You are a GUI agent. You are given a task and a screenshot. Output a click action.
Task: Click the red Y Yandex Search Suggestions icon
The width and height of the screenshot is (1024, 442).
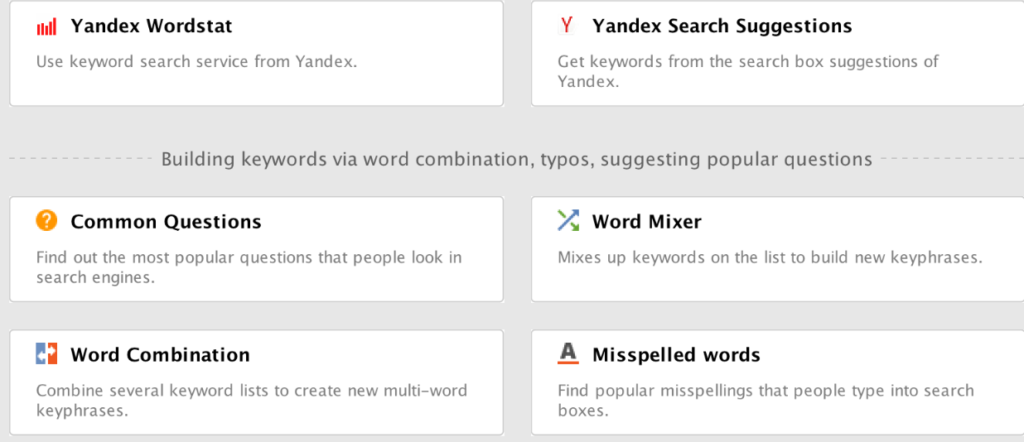pos(567,26)
